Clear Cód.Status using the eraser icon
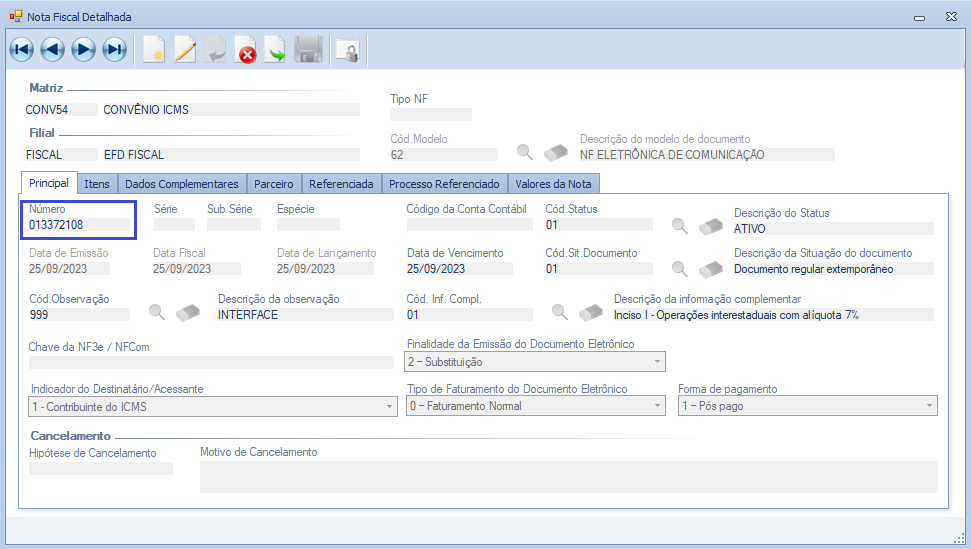This screenshot has width=971, height=549. click(x=710, y=226)
